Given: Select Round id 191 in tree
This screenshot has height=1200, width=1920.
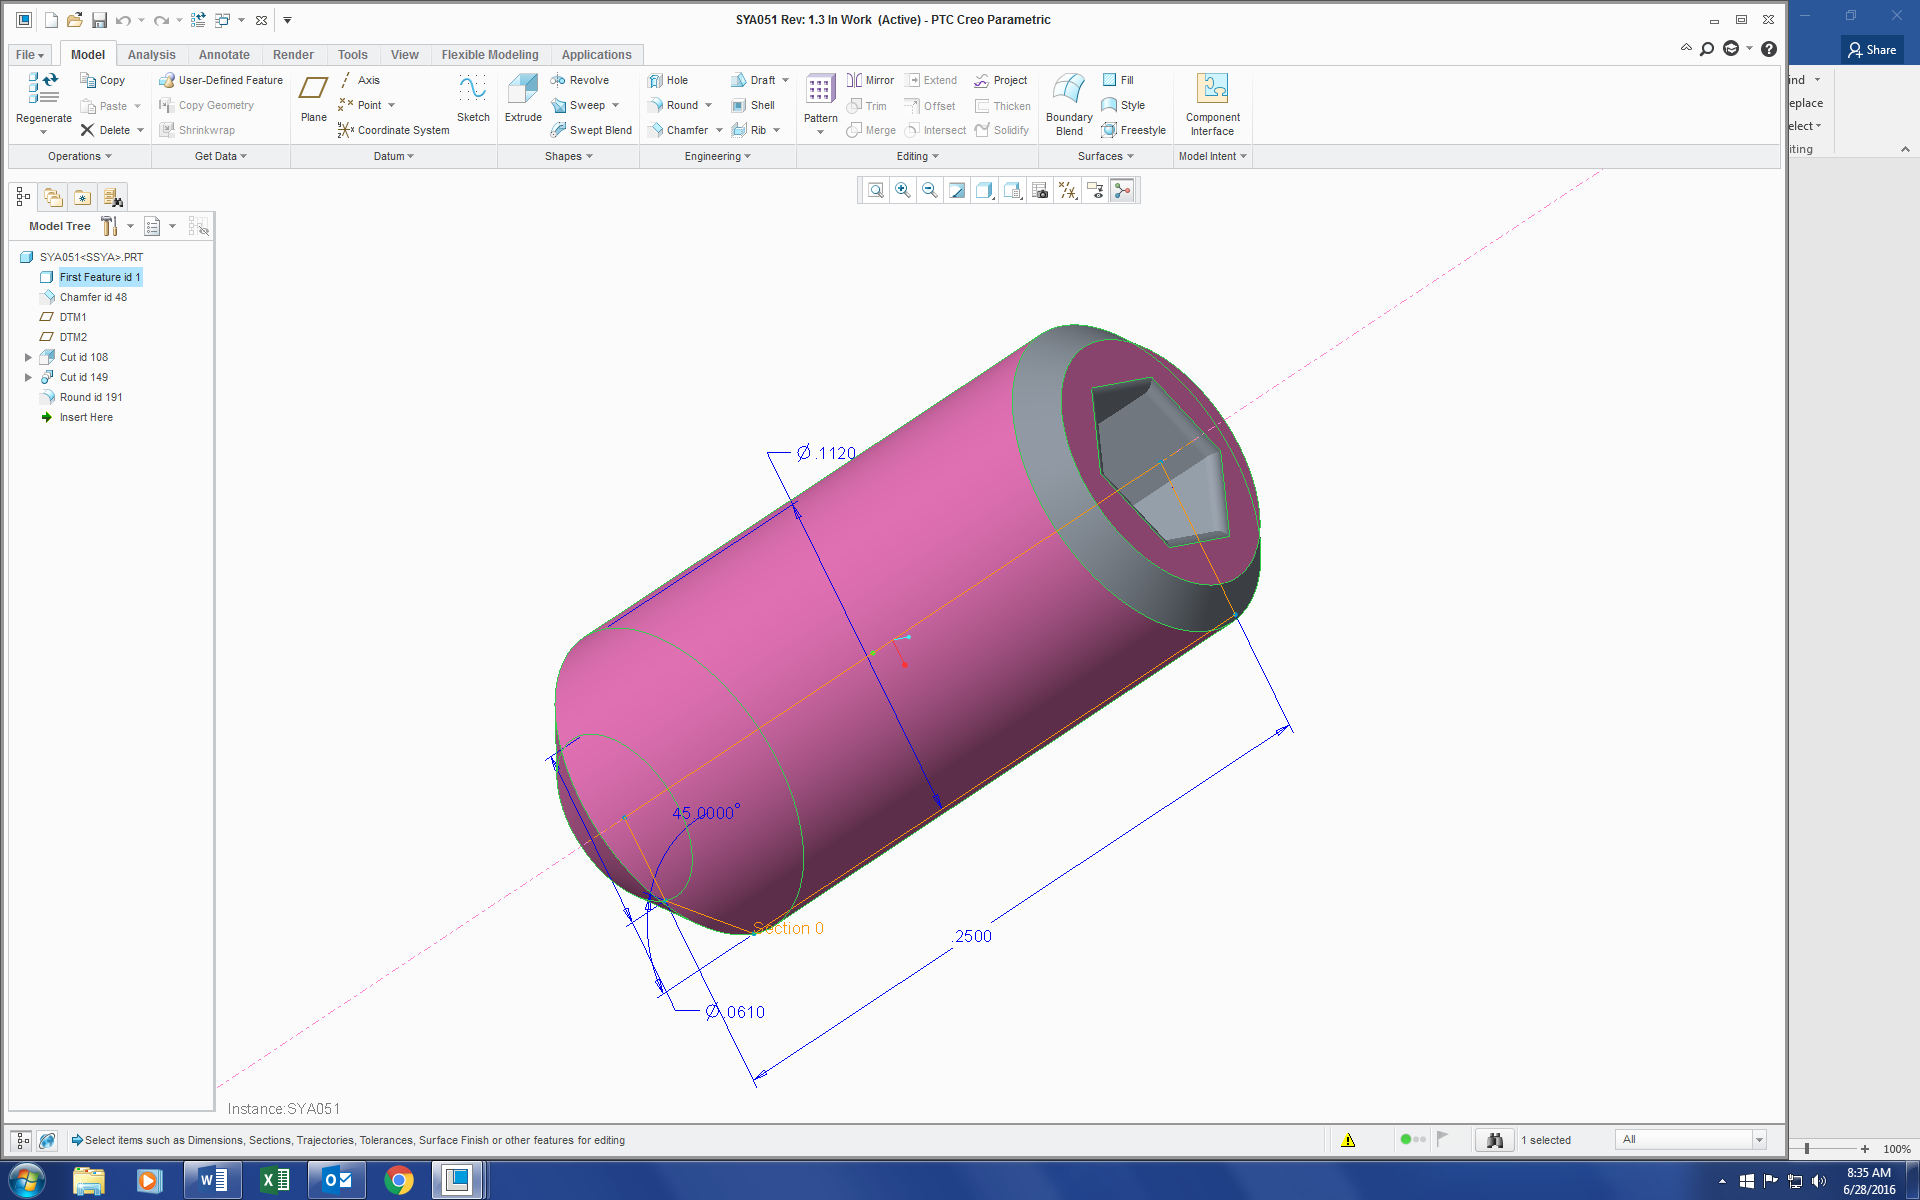Looking at the screenshot, I should [x=90, y=397].
